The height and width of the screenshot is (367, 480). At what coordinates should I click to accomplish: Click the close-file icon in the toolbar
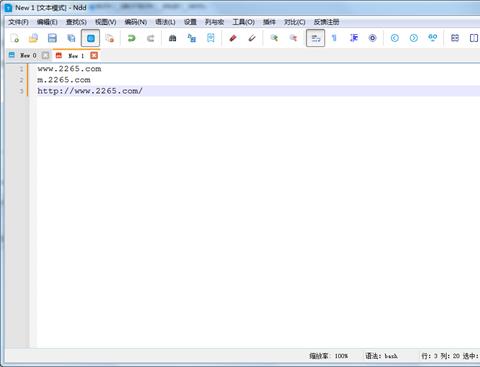(x=110, y=38)
